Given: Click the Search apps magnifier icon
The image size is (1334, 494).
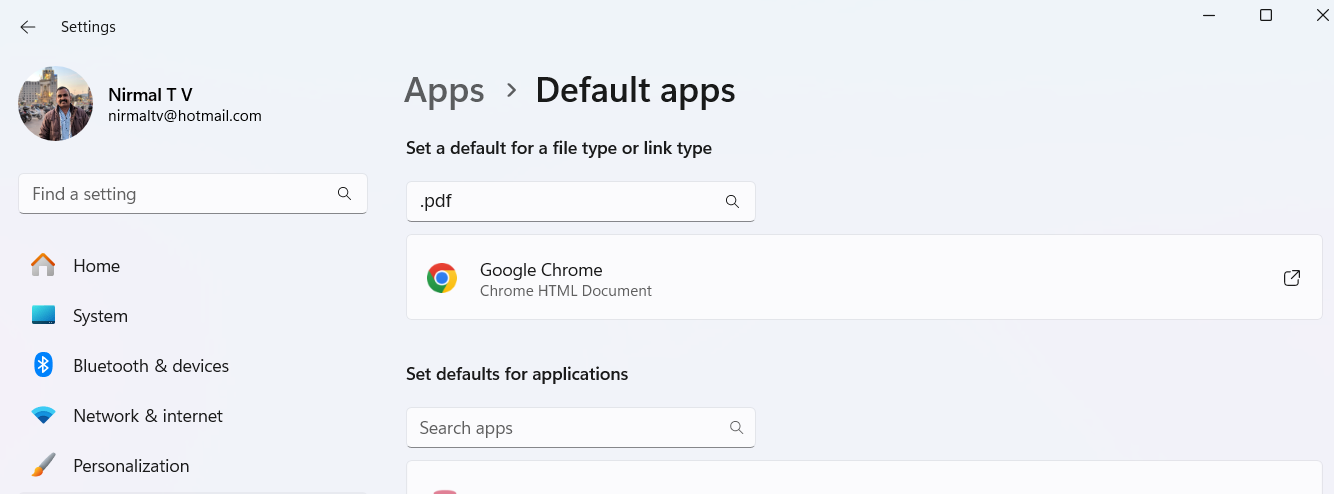Looking at the screenshot, I should pyautogui.click(x=736, y=428).
